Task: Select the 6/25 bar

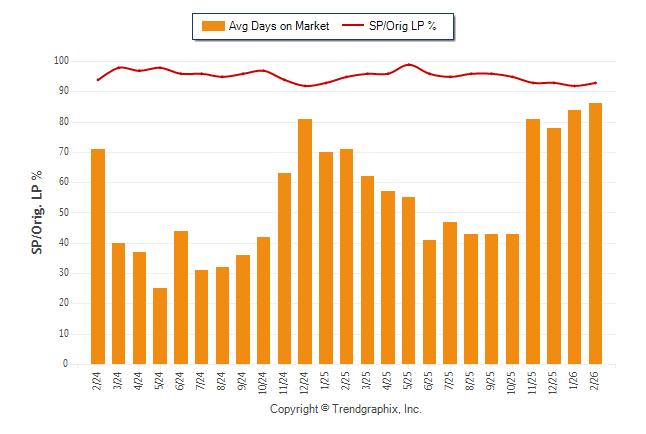Action: 430,302
